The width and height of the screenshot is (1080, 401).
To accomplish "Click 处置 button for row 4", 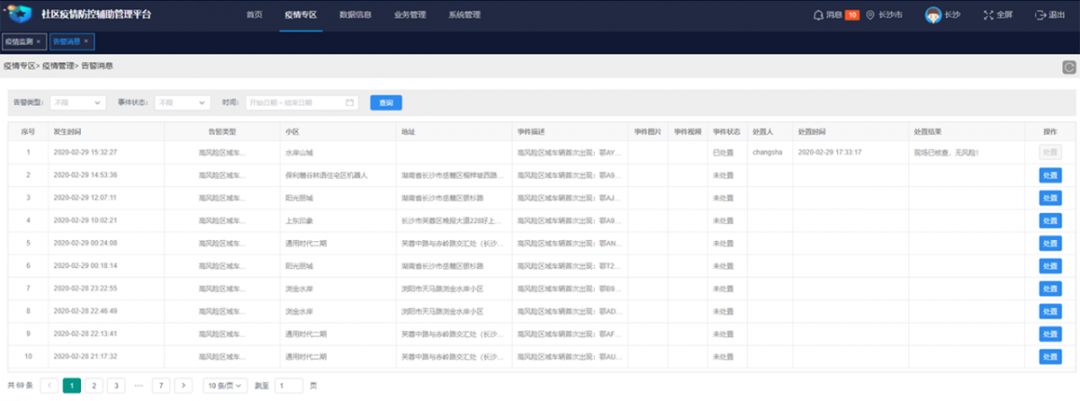I will click(1050, 220).
